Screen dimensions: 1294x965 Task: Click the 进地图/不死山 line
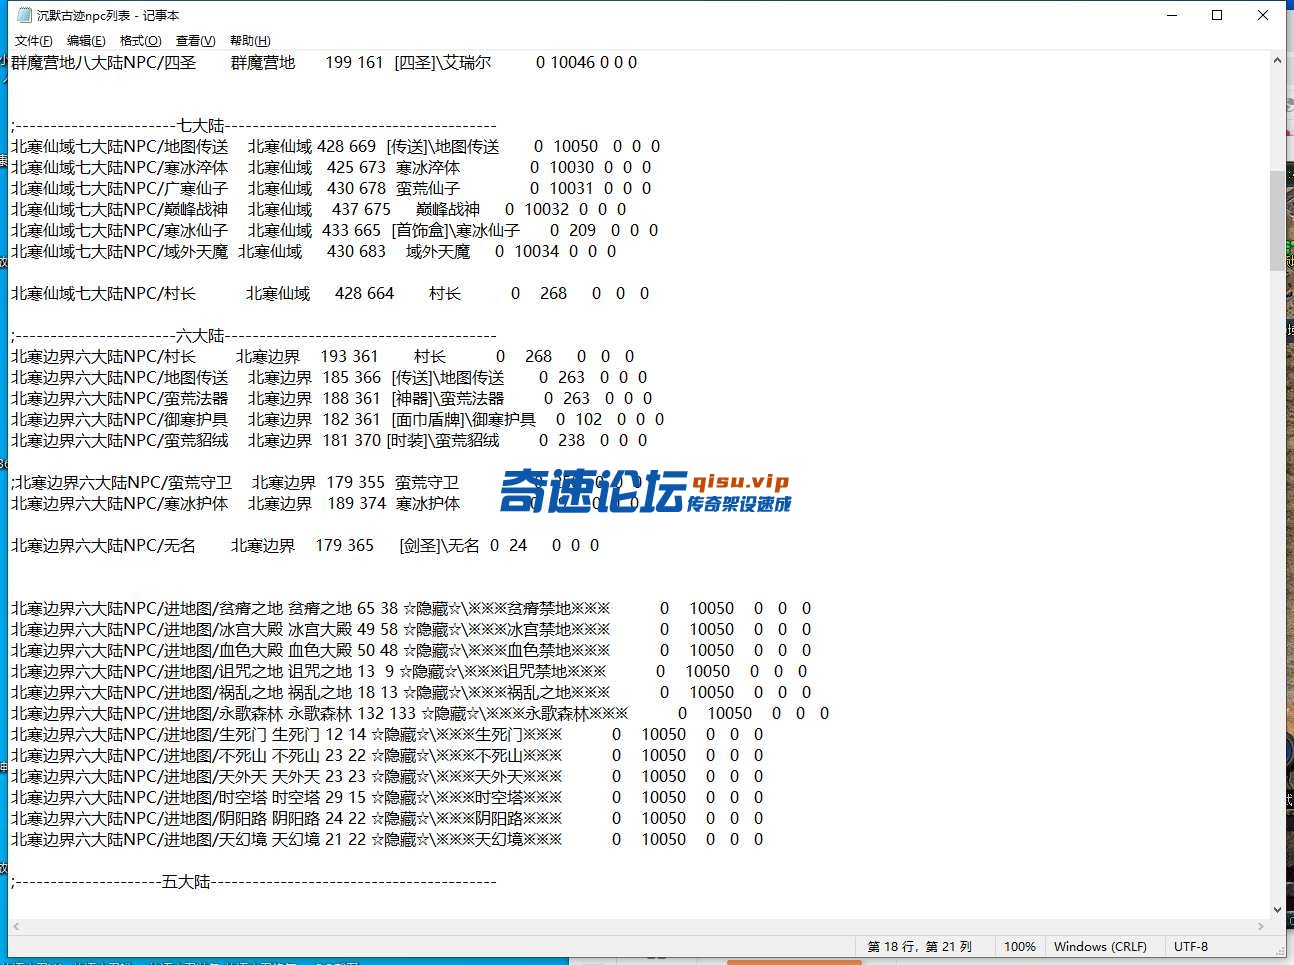[x=387, y=755]
